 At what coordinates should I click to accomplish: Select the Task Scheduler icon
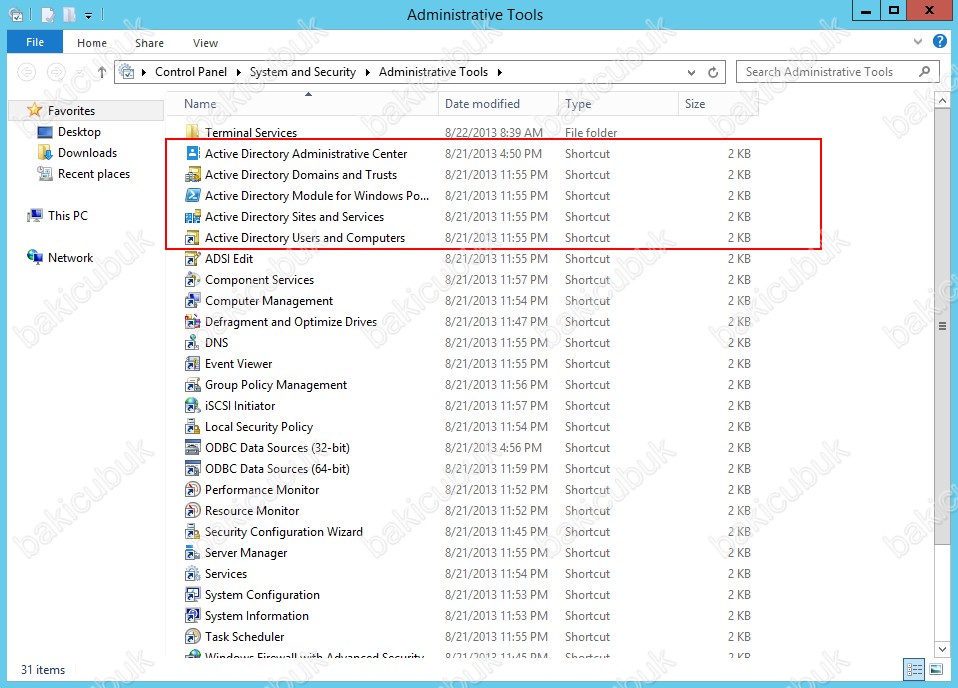[192, 637]
